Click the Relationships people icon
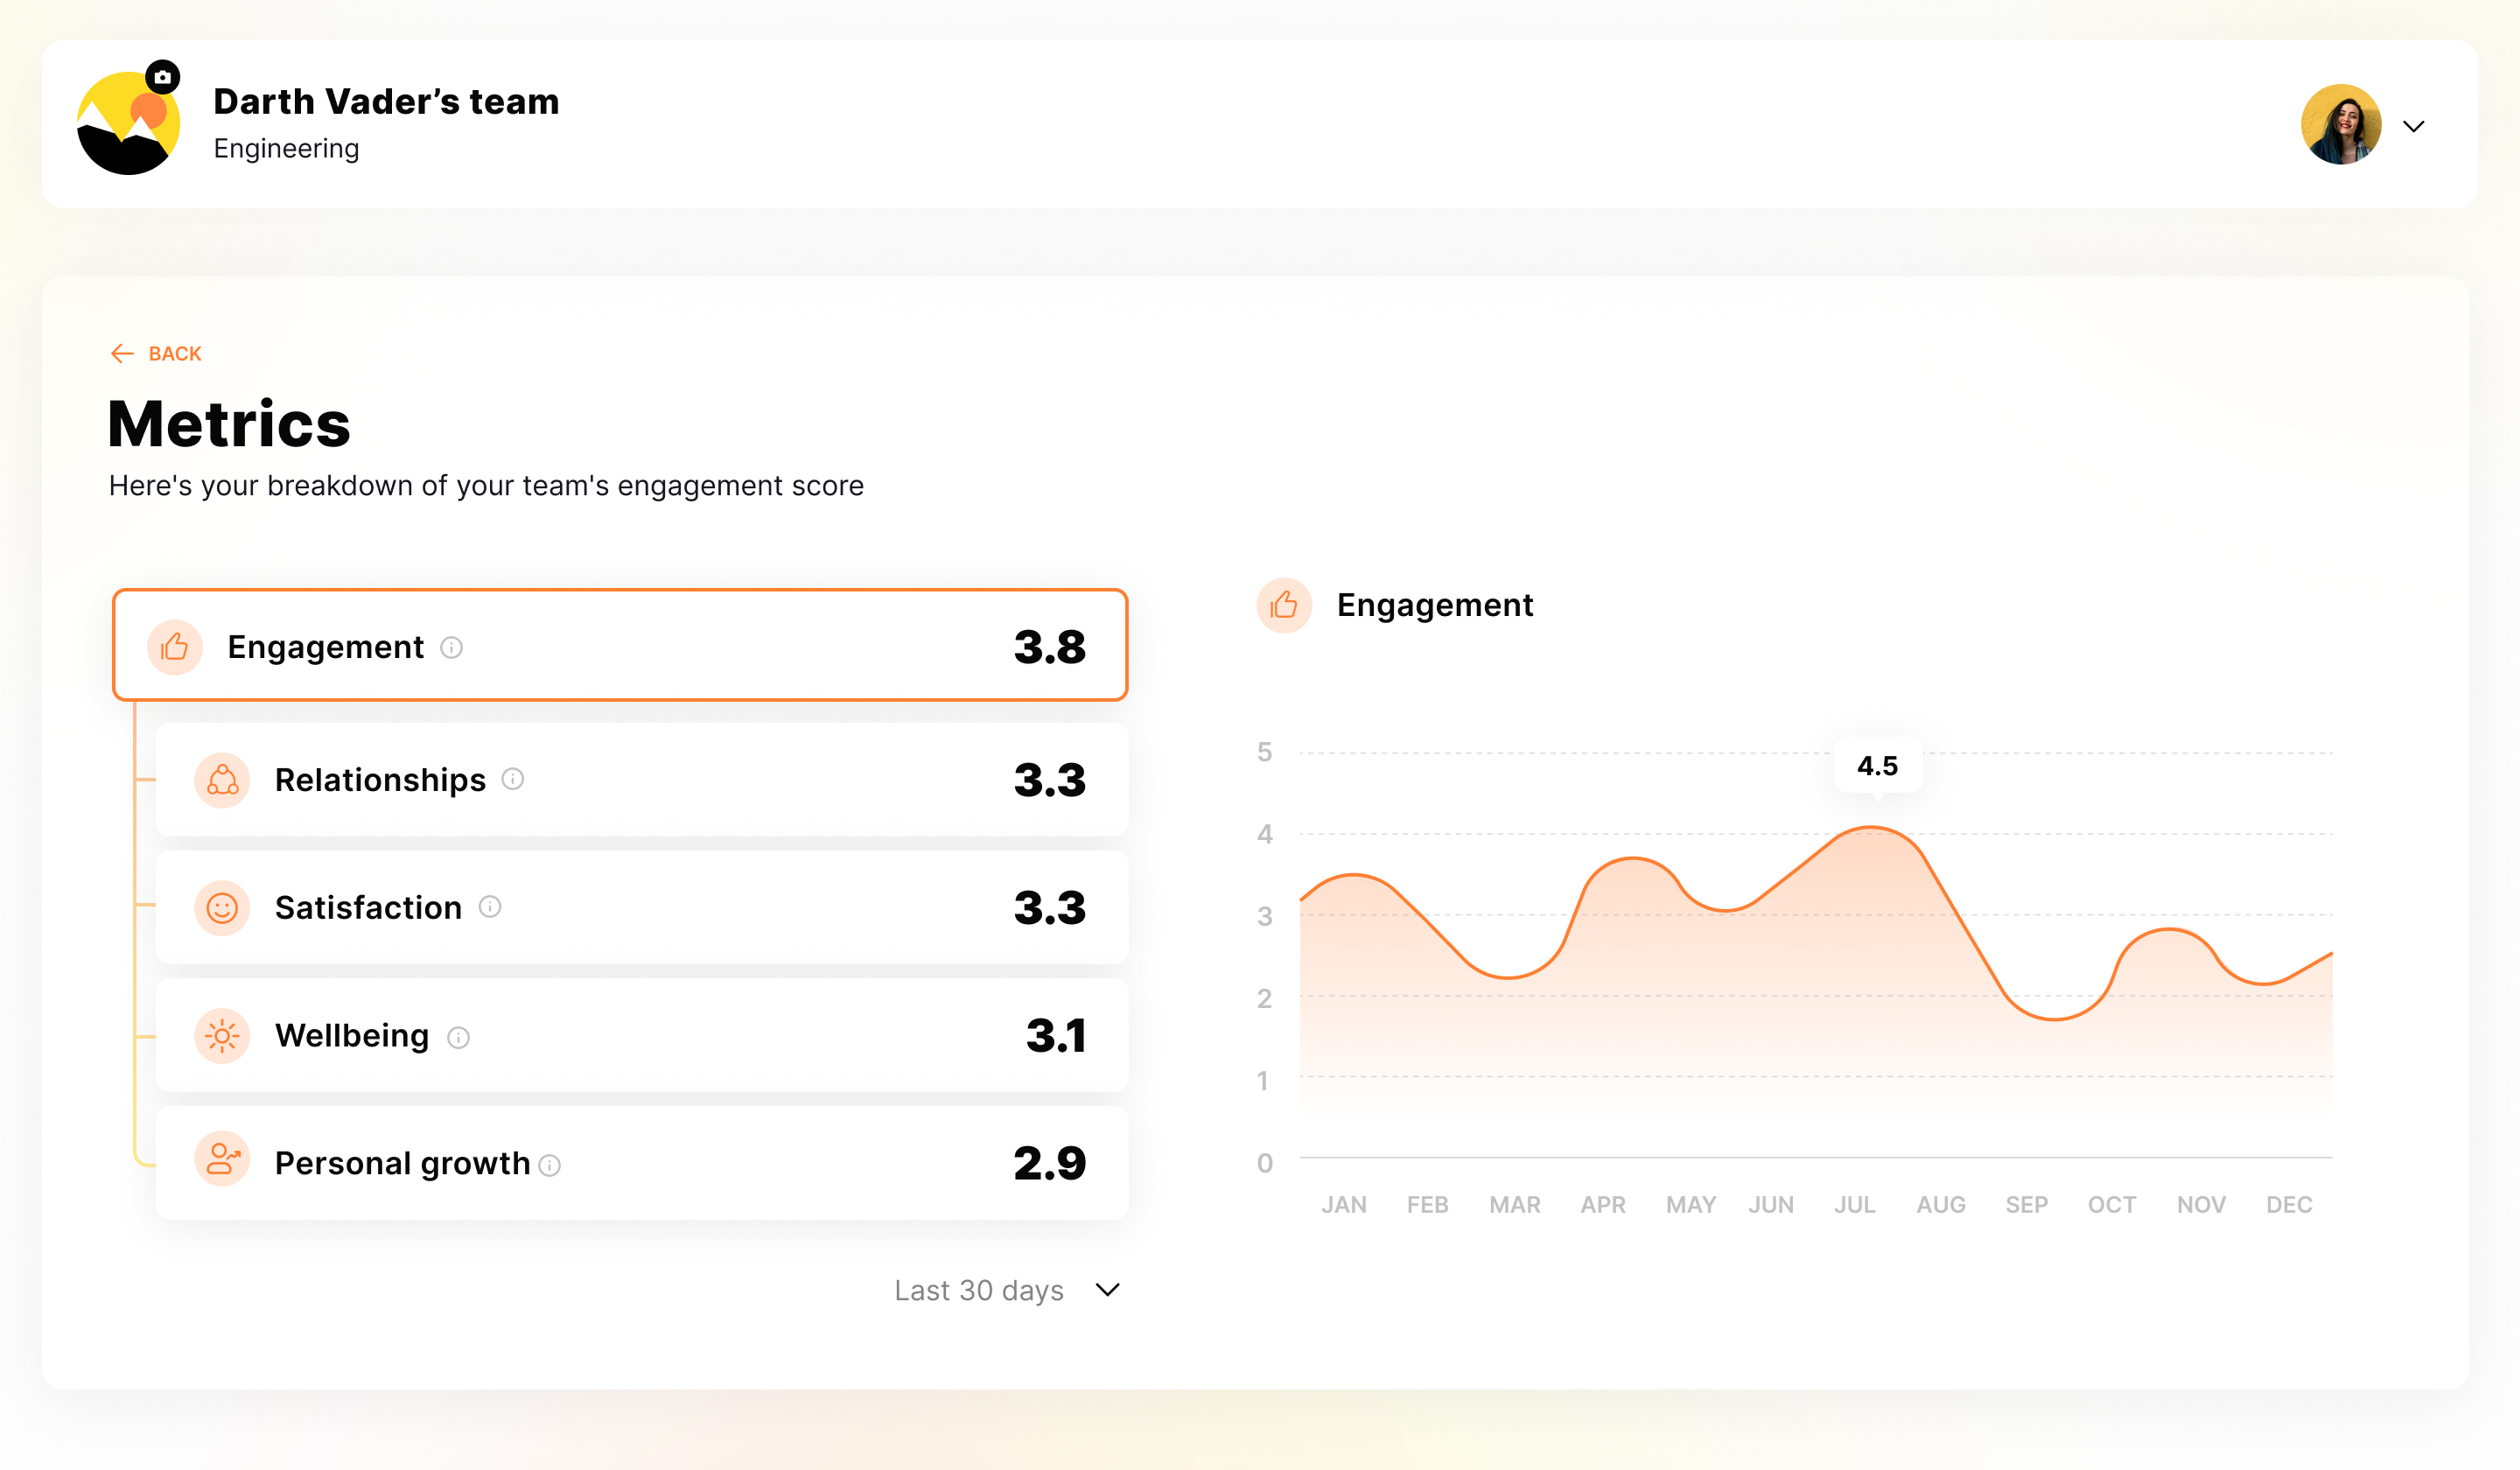This screenshot has width=2520, height=1470. [222, 780]
